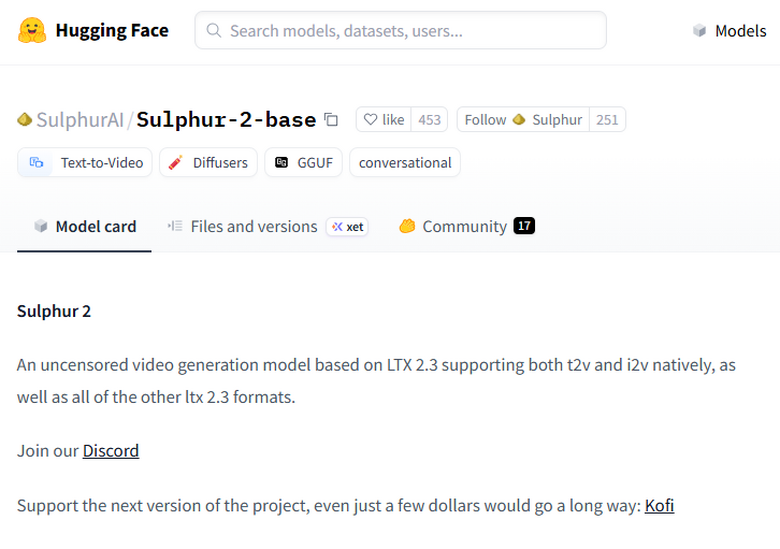This screenshot has height=549, width=780.
Task: Open the Discord link
Action: [110, 451]
